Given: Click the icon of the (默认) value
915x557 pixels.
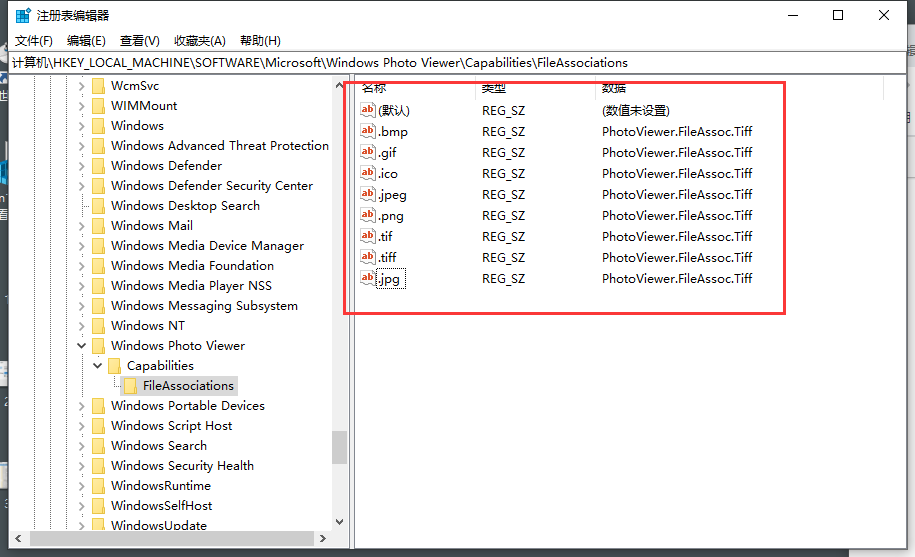Looking at the screenshot, I should point(368,110).
